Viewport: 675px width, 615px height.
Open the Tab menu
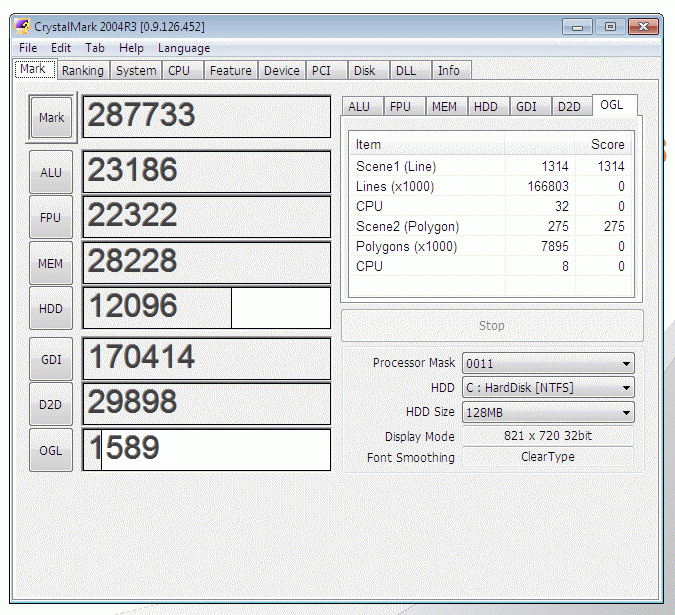pos(95,48)
